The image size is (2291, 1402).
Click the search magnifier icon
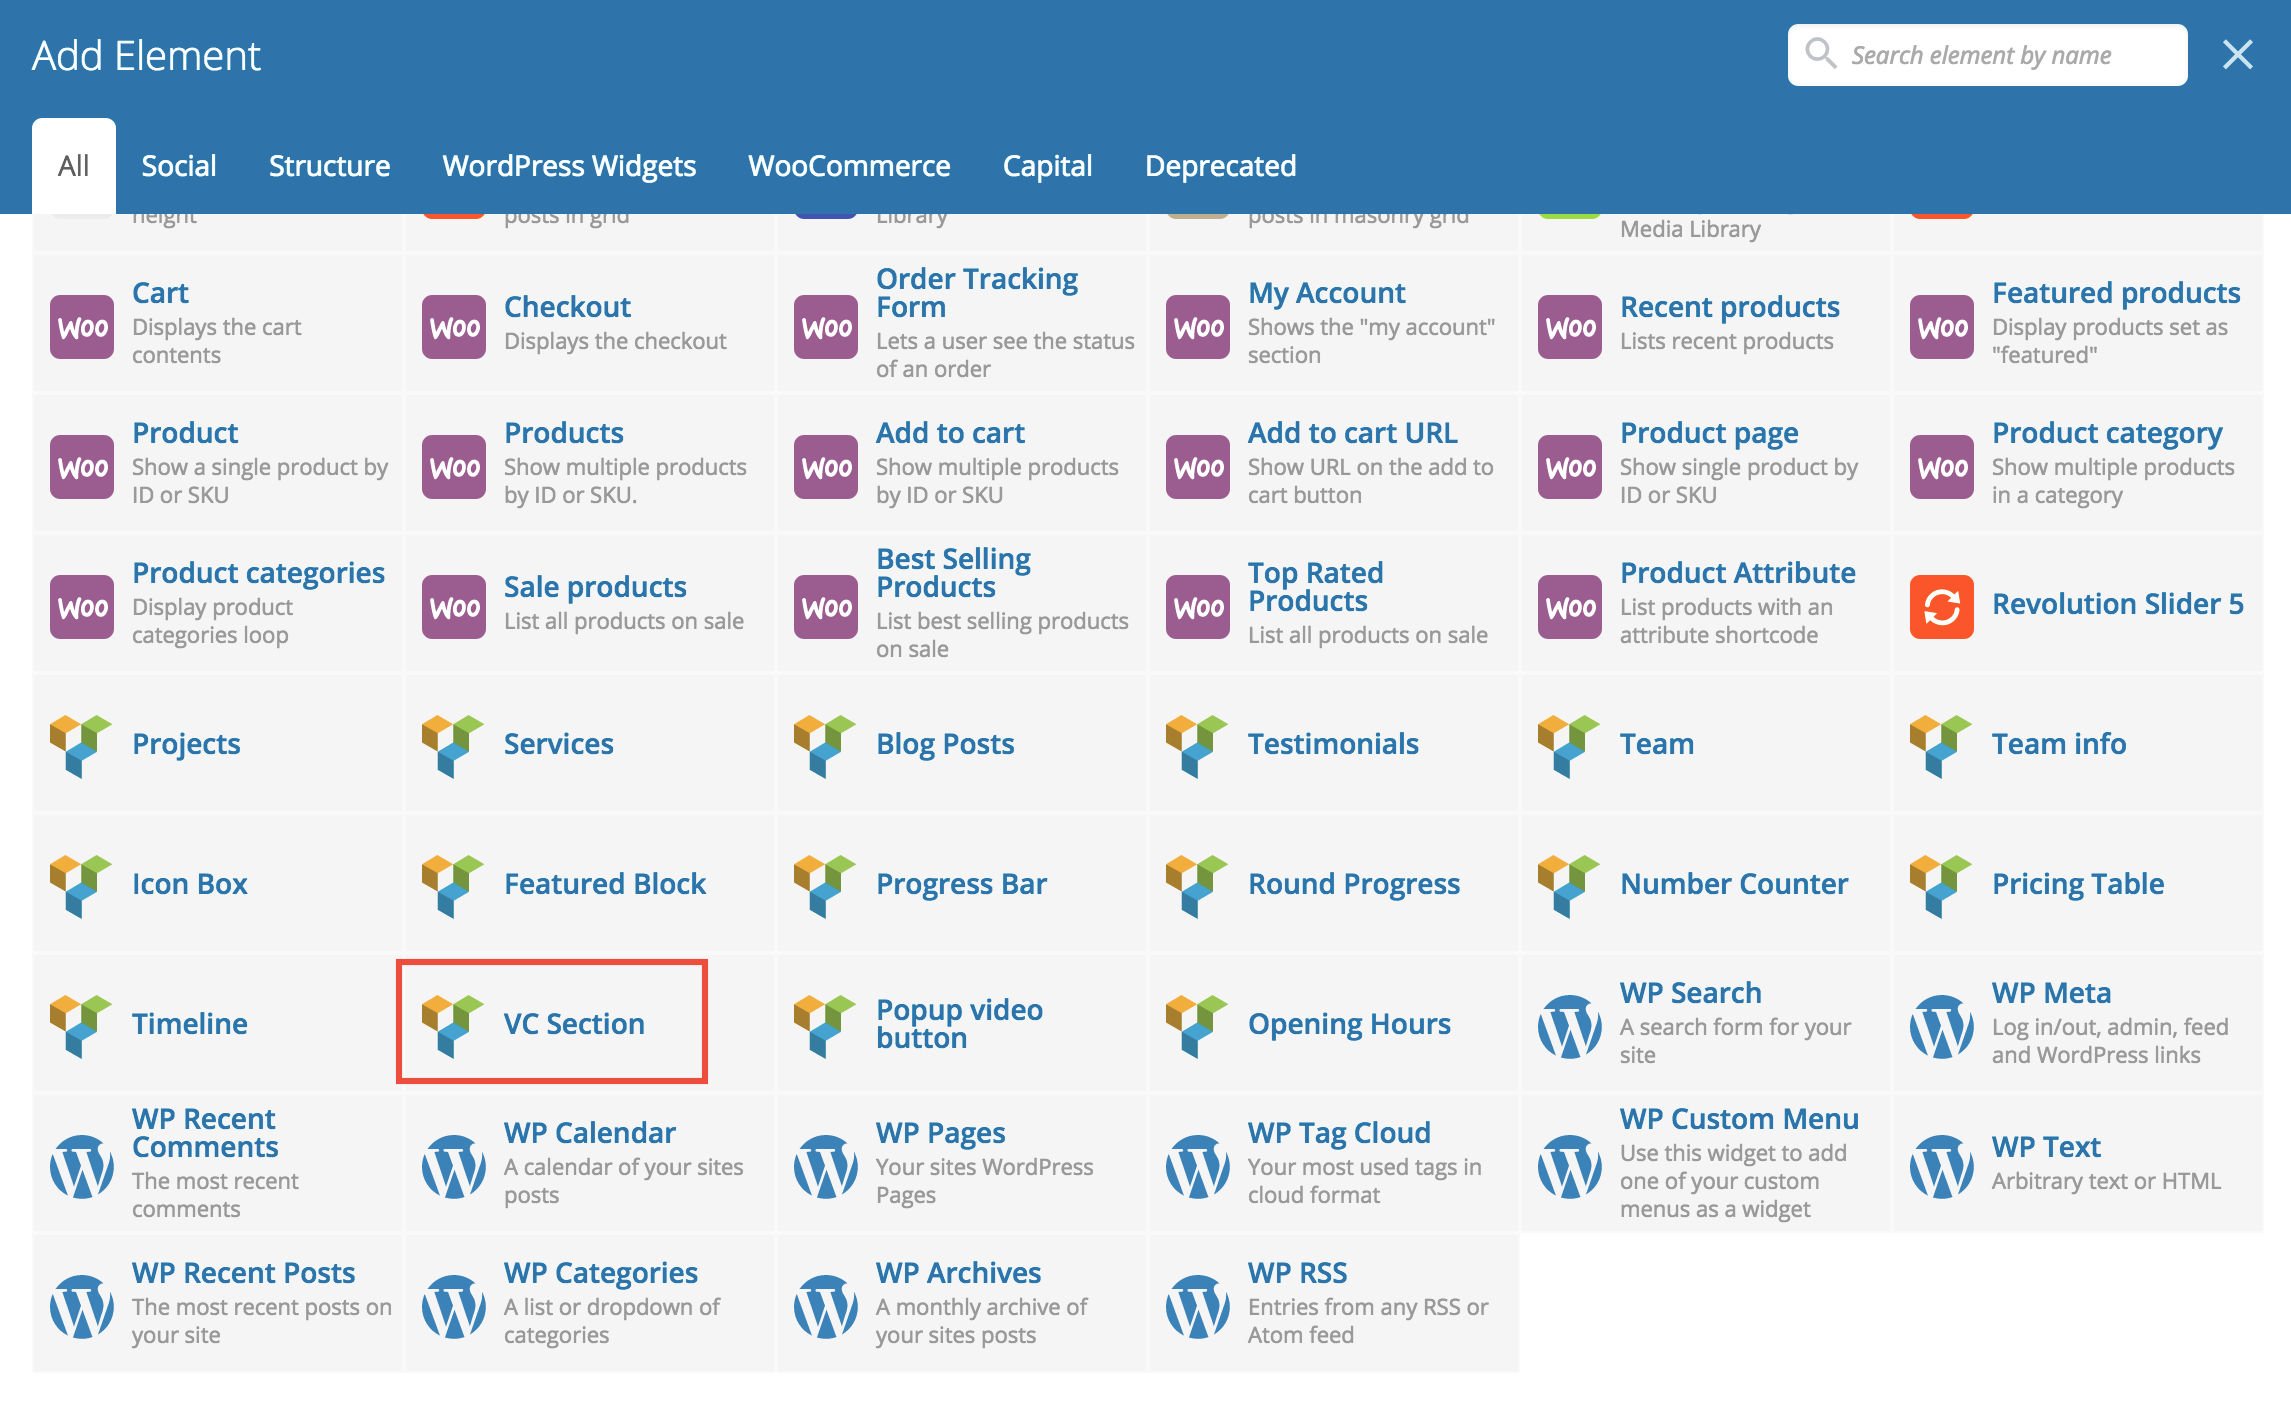(x=1821, y=54)
